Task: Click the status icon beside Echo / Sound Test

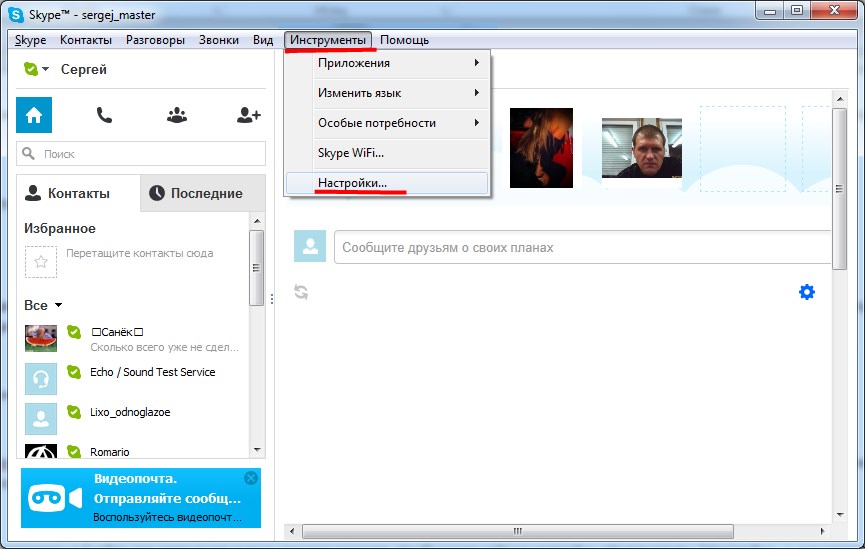Action: click(x=74, y=372)
